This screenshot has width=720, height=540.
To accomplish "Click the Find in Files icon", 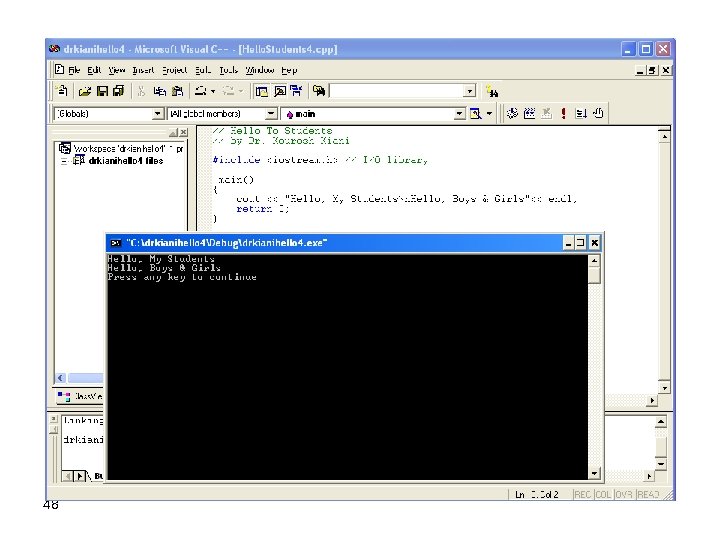I will (319, 91).
